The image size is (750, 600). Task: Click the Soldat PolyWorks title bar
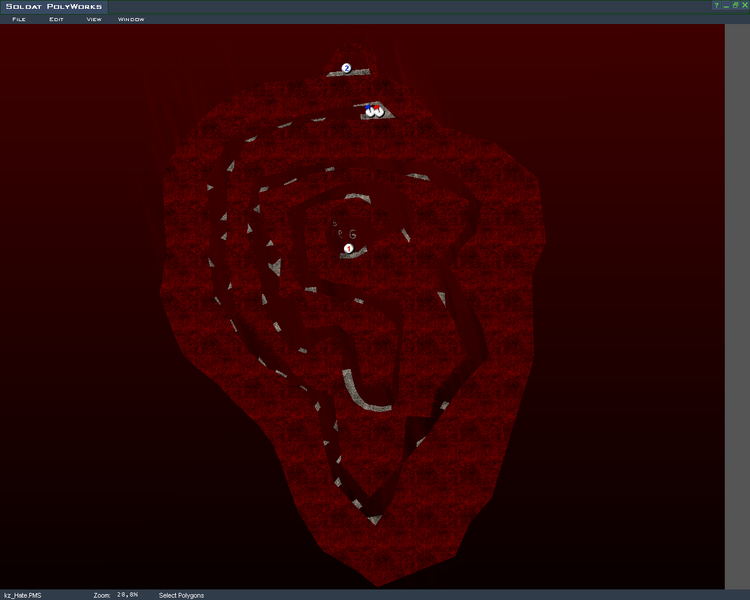tap(300, 6)
